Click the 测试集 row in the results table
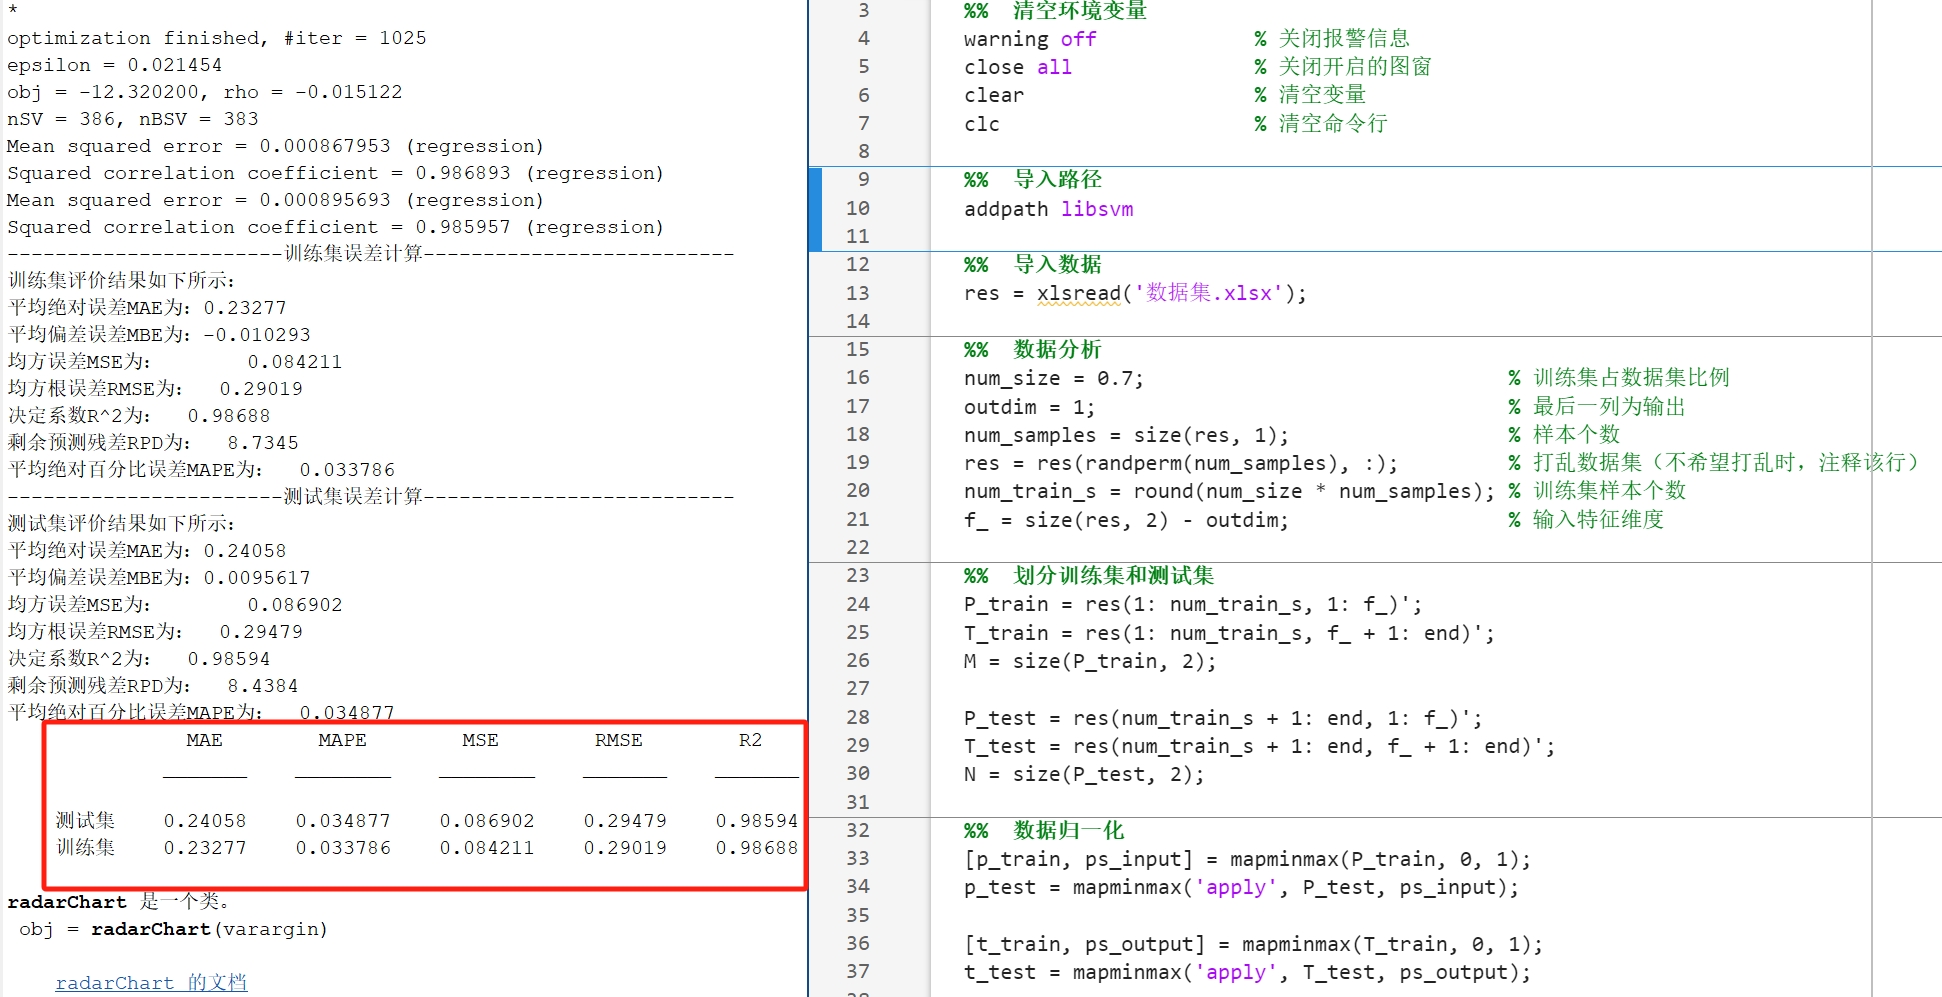Viewport: 1942px width, 997px height. coord(85,820)
